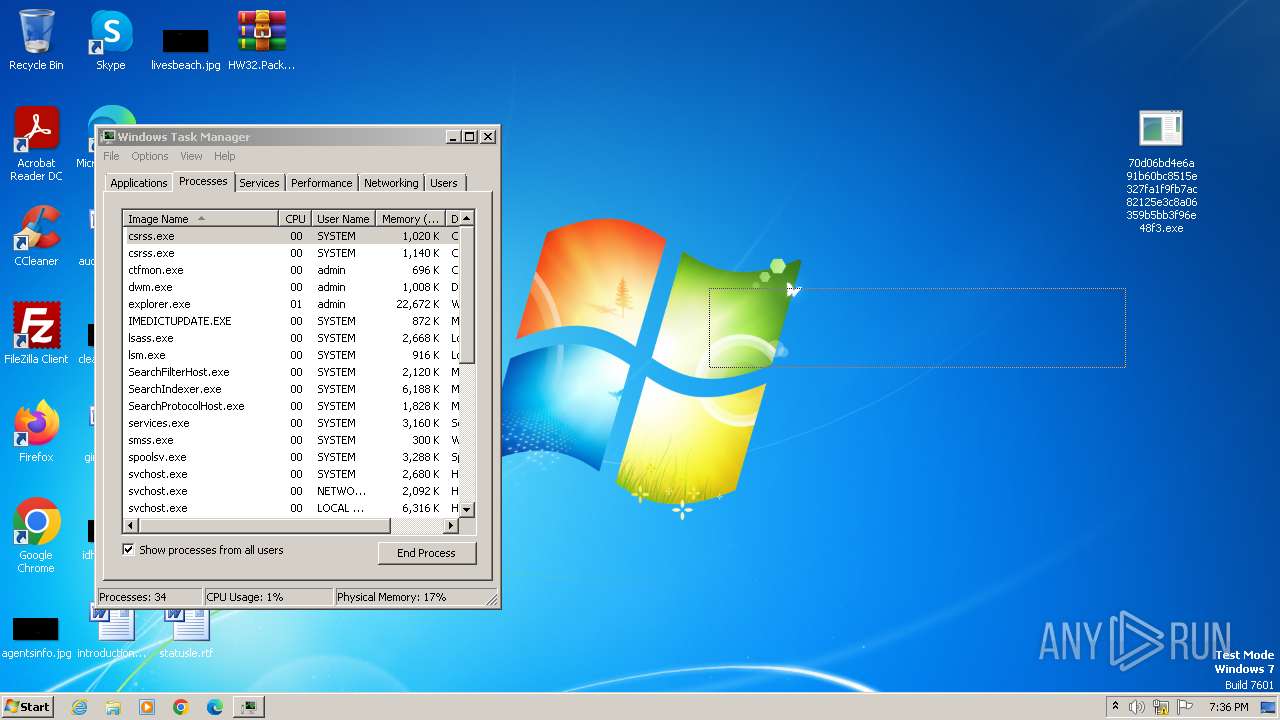The image size is (1280, 720).
Task: Sort processes by Image Name column
Action: [x=201, y=218]
